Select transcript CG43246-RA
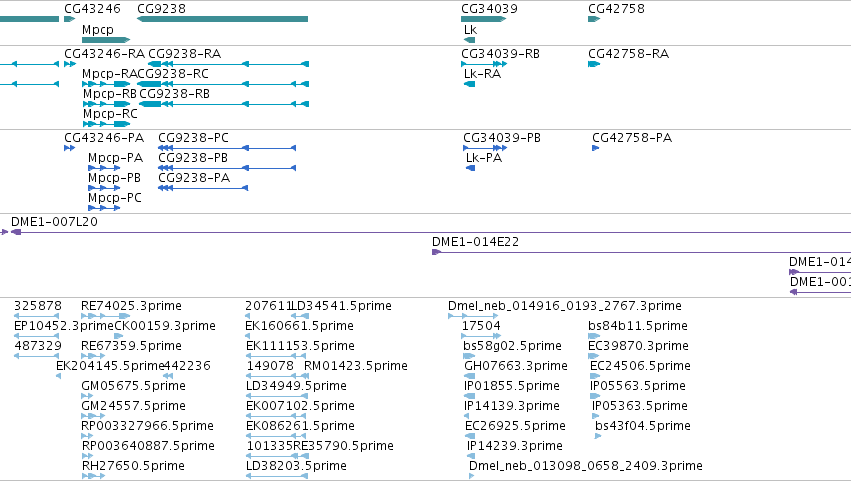This screenshot has width=851, height=481. 105,54
